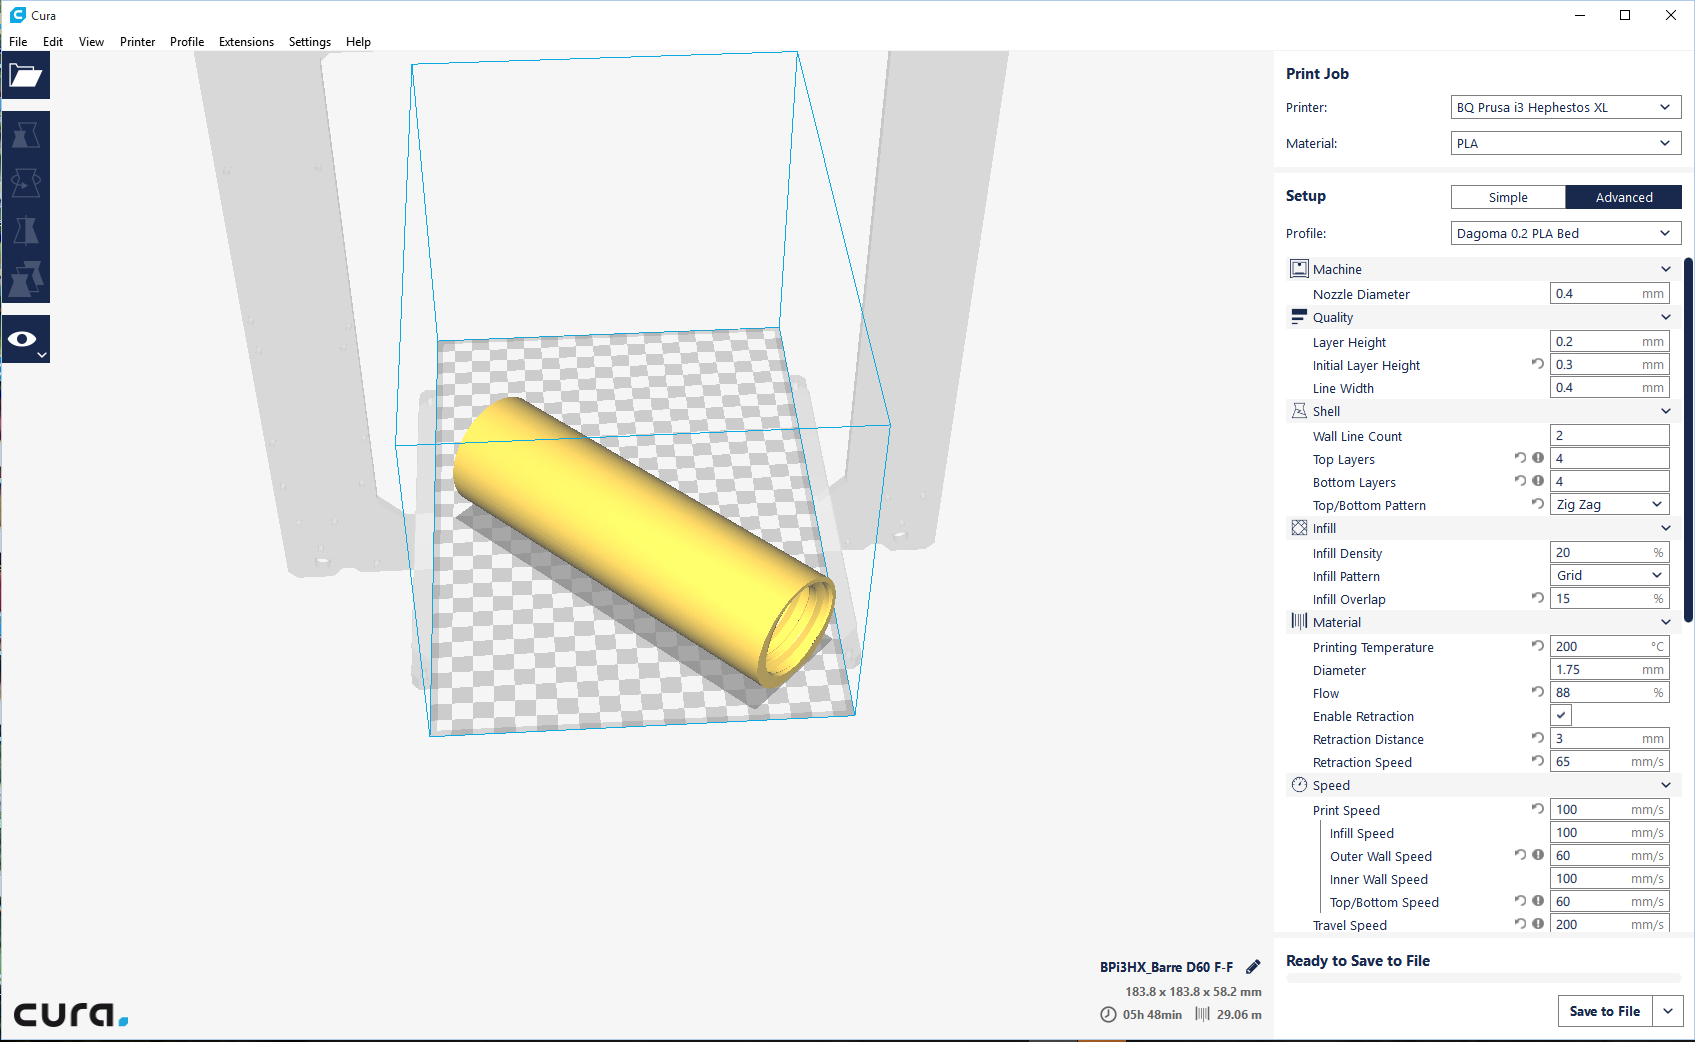
Task: Click the Layer Height input field
Action: pyautogui.click(x=1610, y=342)
